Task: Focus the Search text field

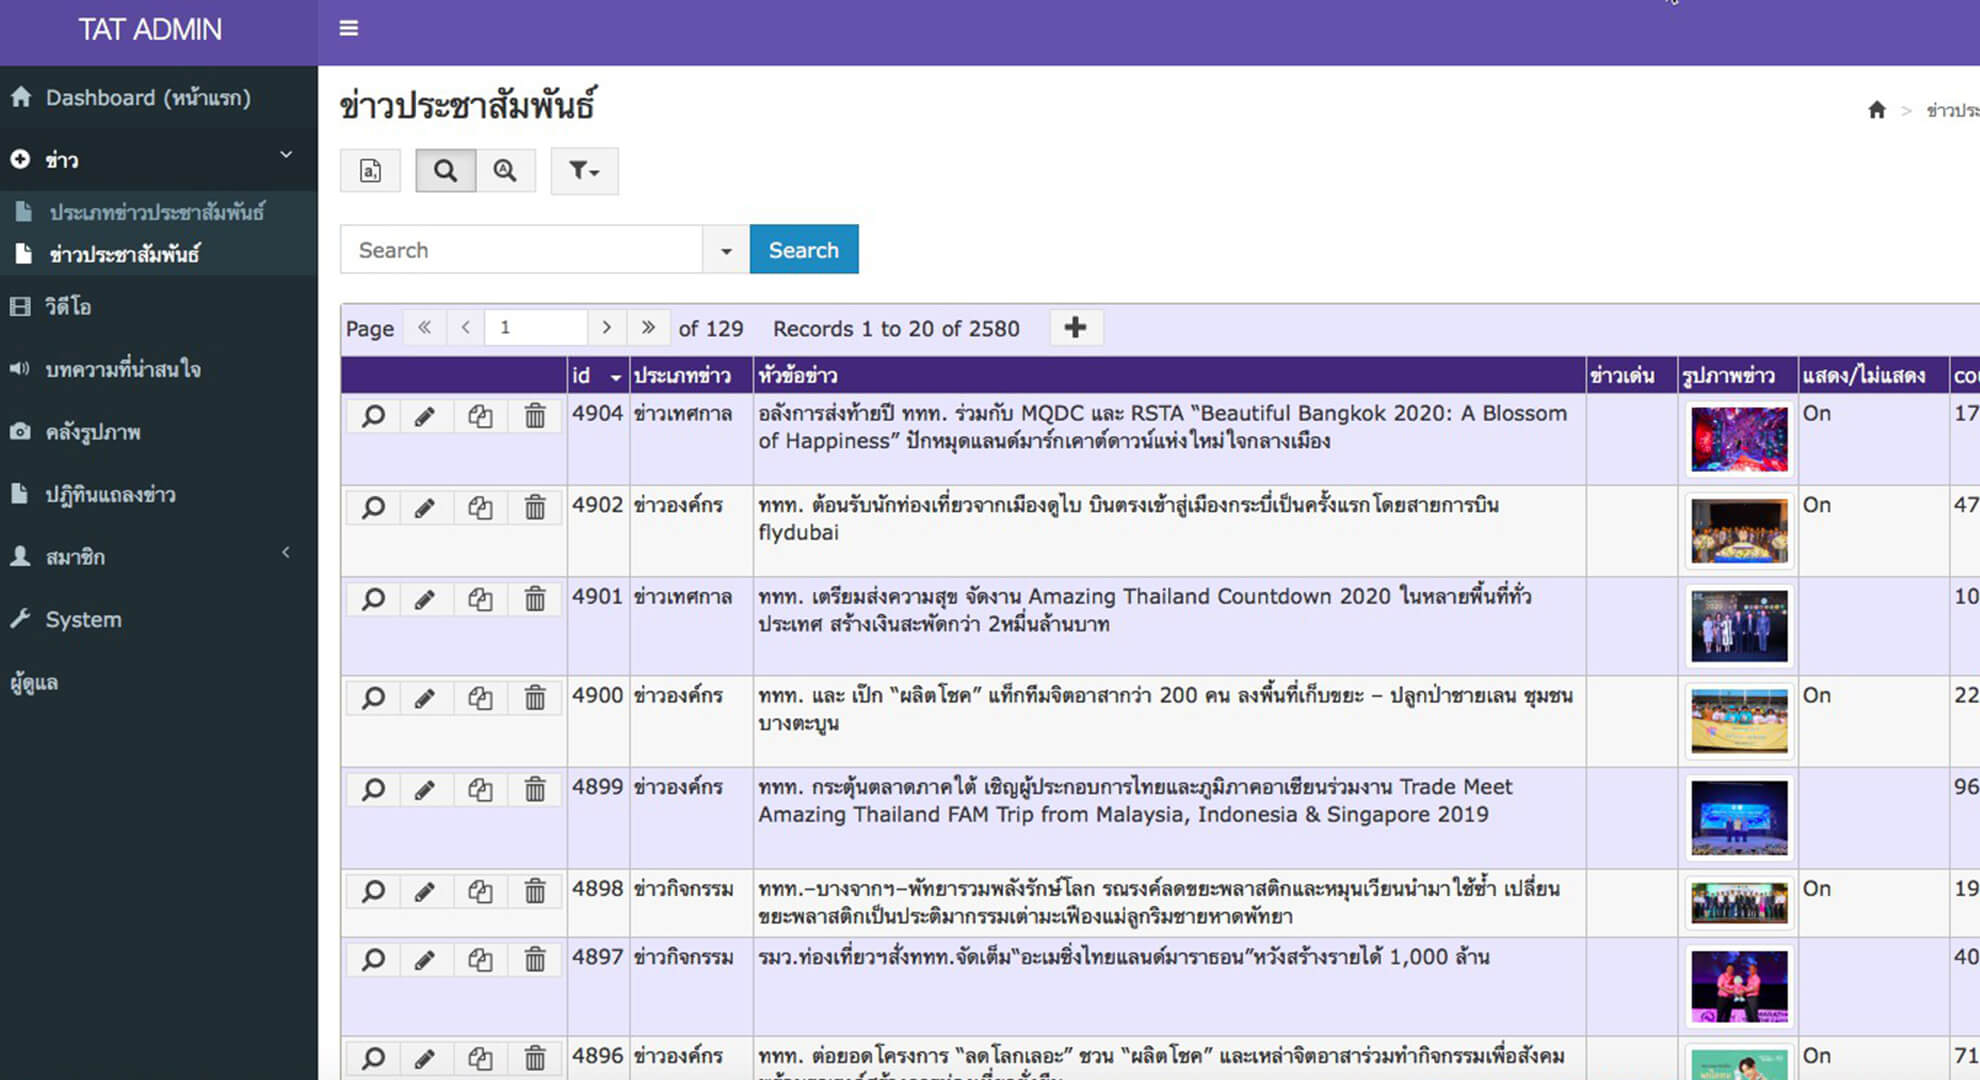Action: pyautogui.click(x=521, y=250)
